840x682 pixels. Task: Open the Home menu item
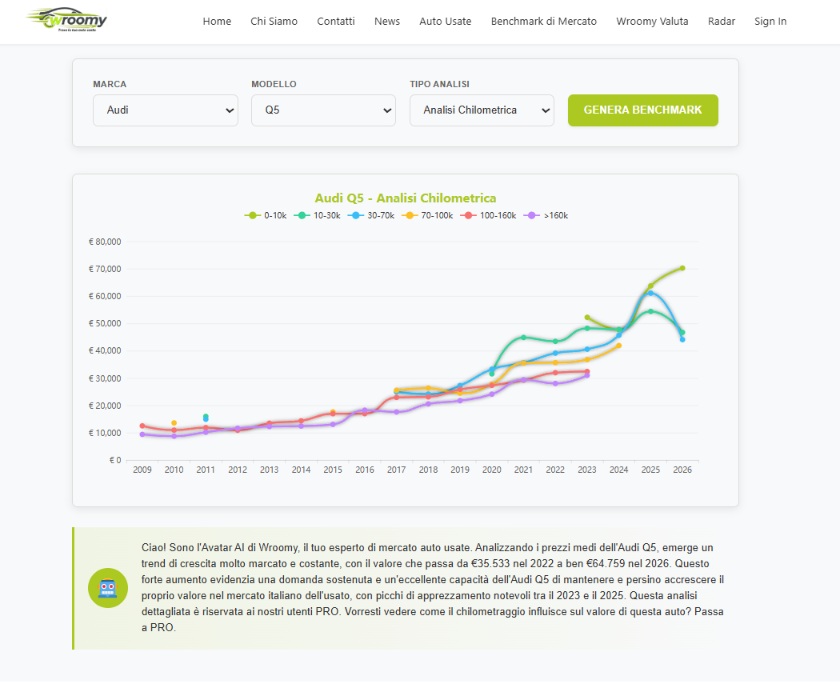point(217,21)
